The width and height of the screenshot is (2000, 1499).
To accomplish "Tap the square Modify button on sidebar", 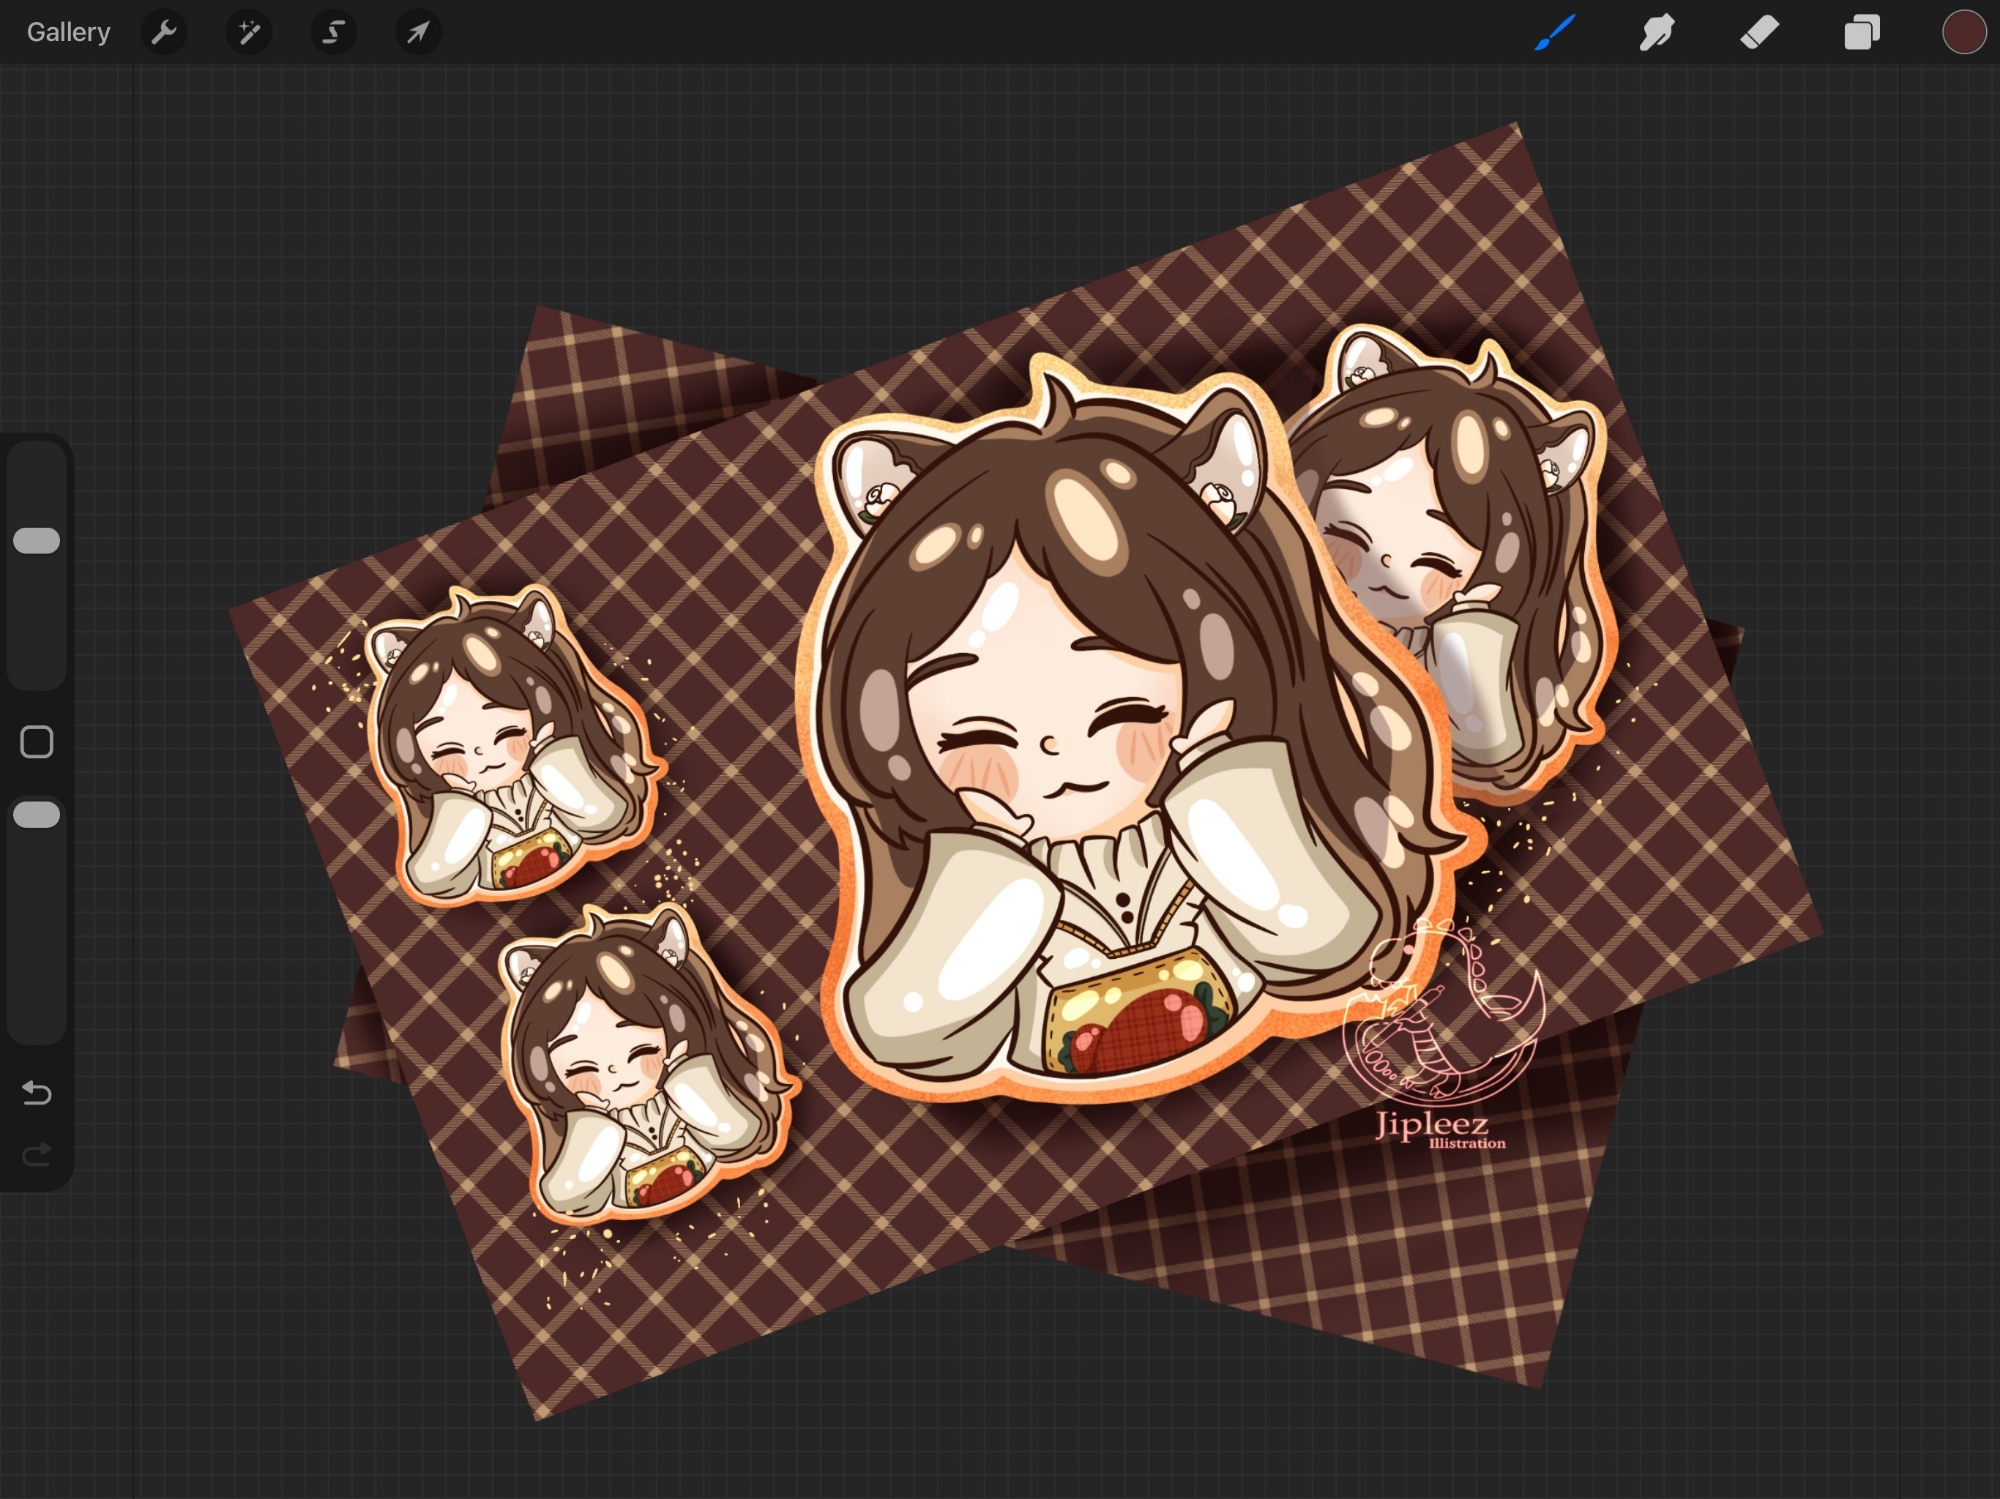I will (x=37, y=742).
